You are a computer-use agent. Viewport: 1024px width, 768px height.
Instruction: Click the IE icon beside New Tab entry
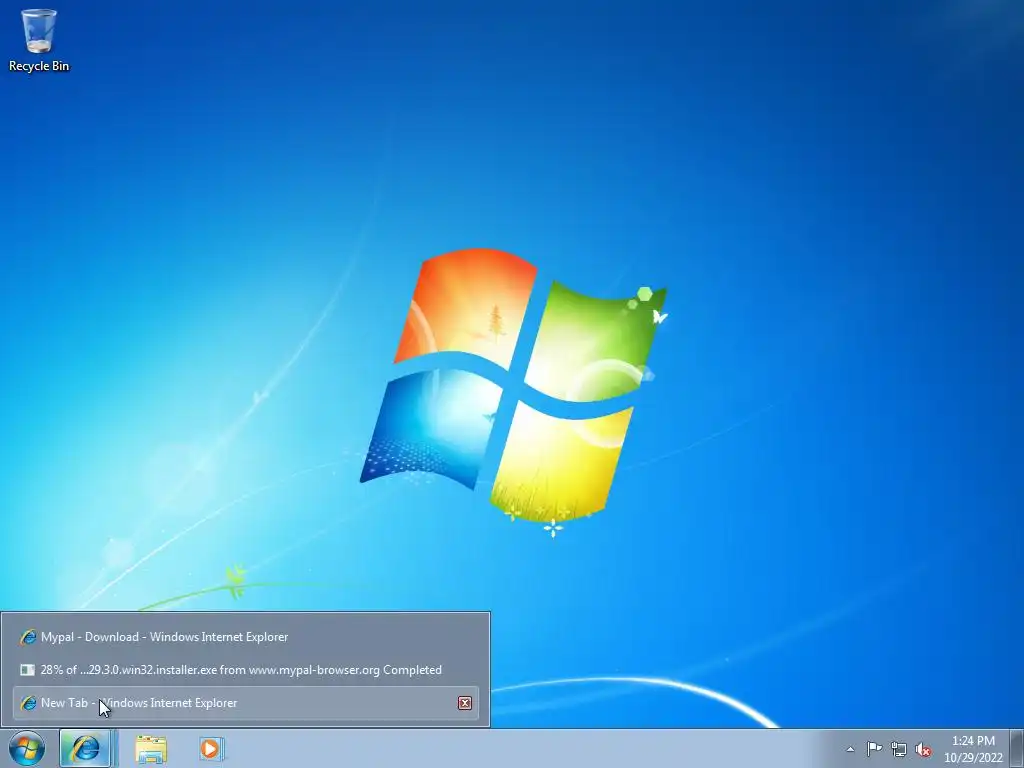pos(27,703)
